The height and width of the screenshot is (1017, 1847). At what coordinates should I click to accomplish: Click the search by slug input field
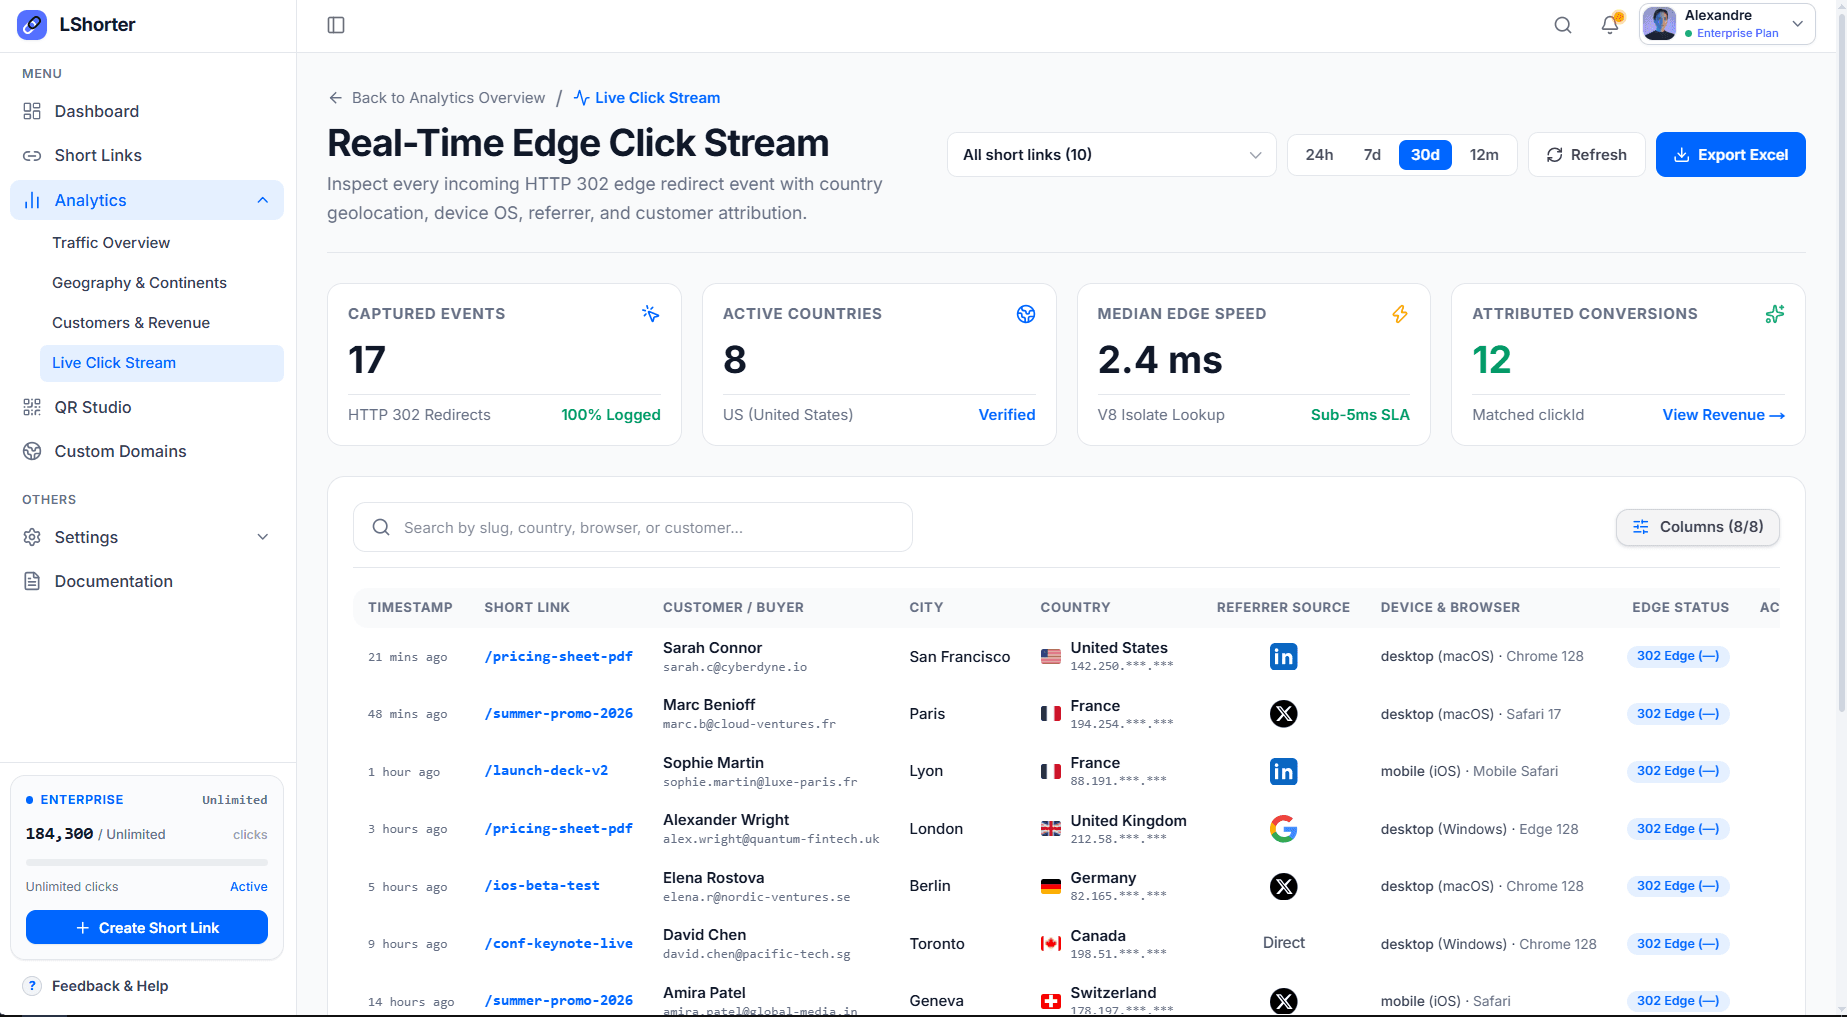point(633,527)
